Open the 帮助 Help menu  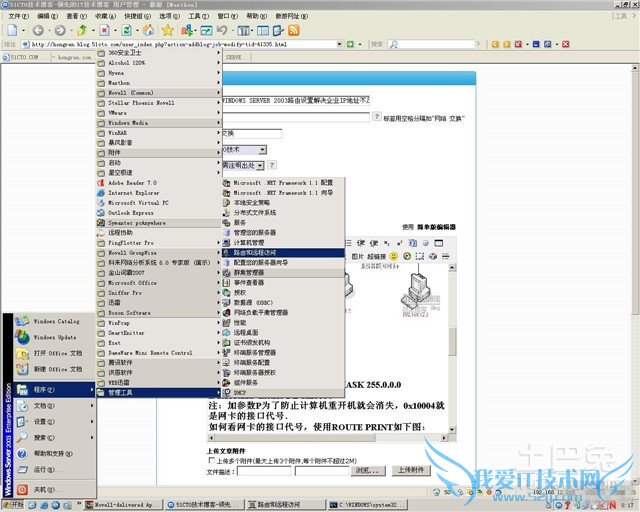[x=256, y=16]
